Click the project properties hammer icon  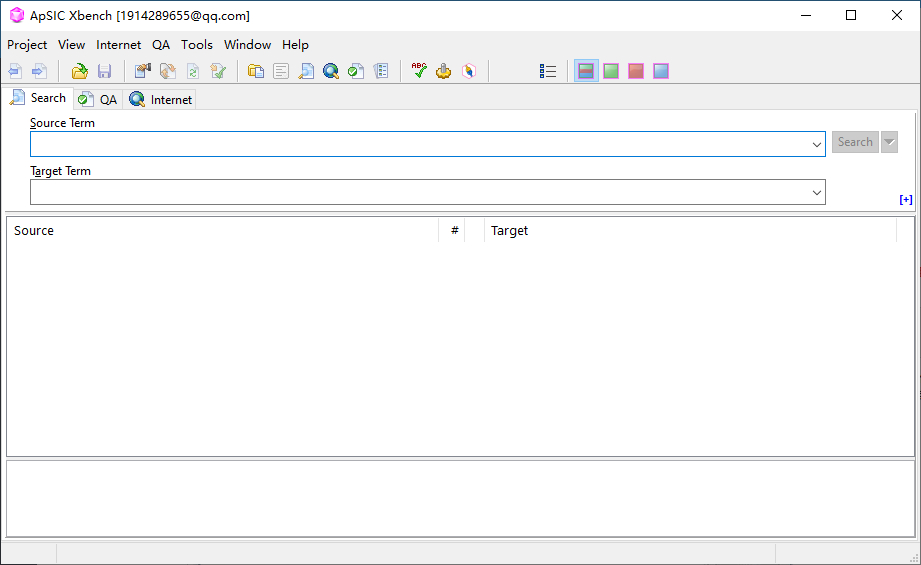click(143, 71)
